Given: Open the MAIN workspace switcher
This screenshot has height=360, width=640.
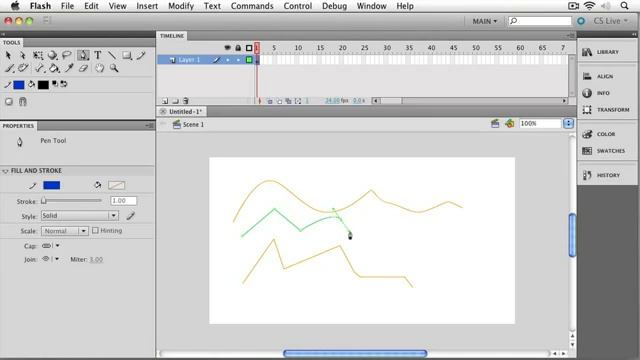Looking at the screenshot, I should 485,21.
